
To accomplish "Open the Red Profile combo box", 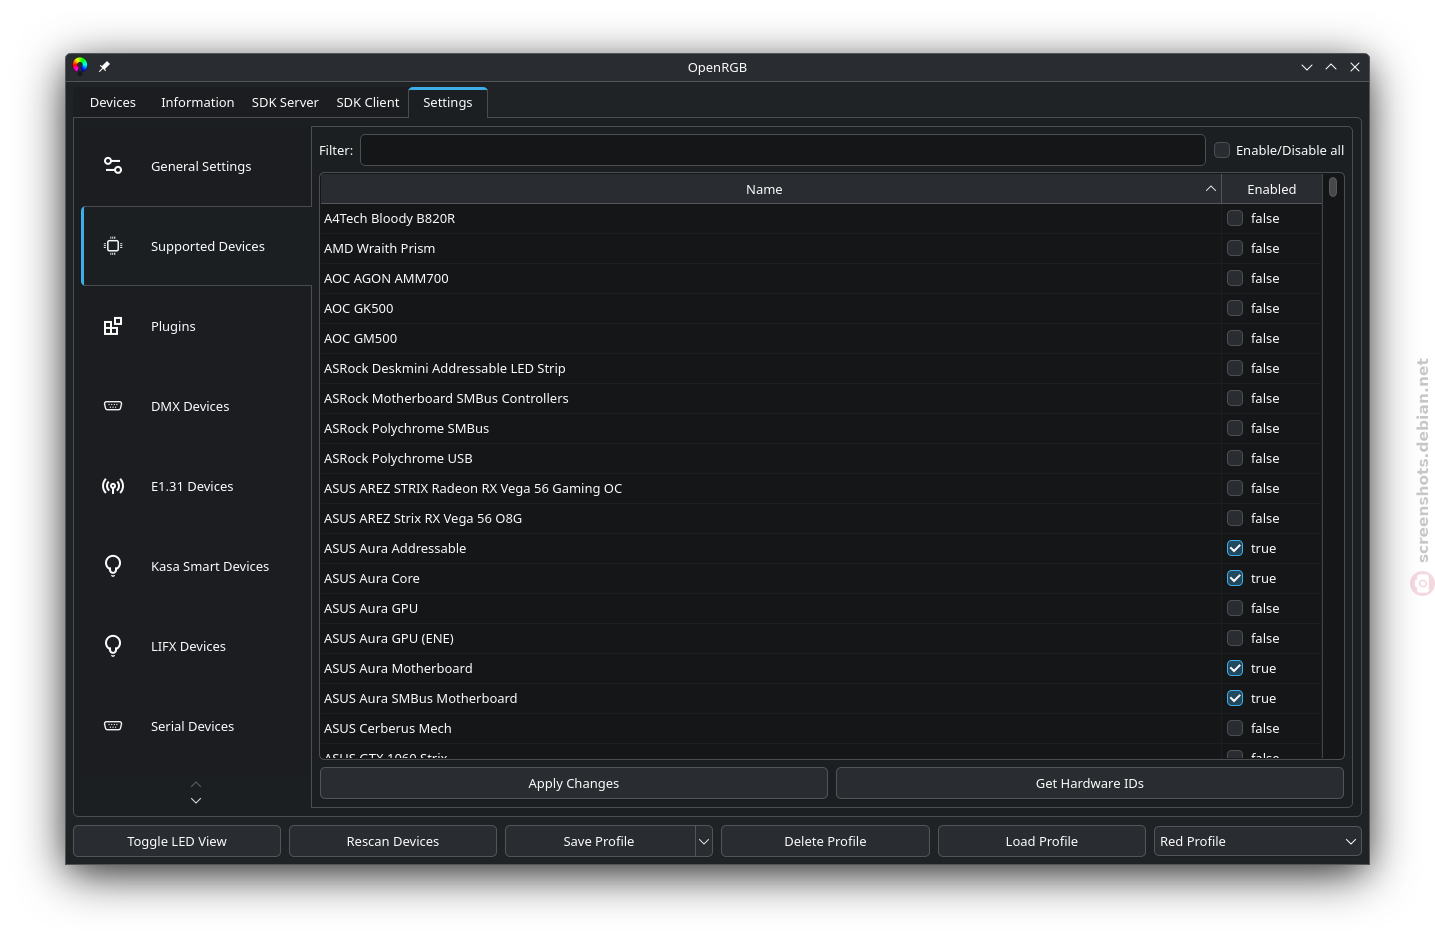I will click(1258, 841).
